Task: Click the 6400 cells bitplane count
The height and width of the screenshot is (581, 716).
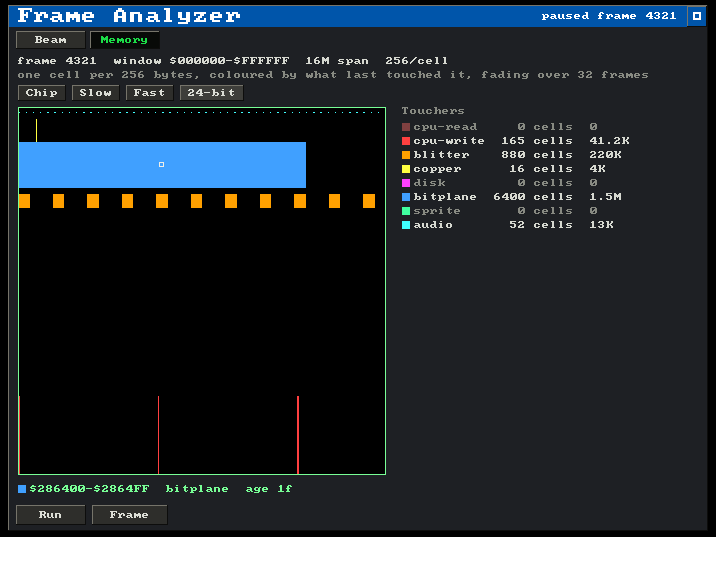Action: tap(533, 197)
